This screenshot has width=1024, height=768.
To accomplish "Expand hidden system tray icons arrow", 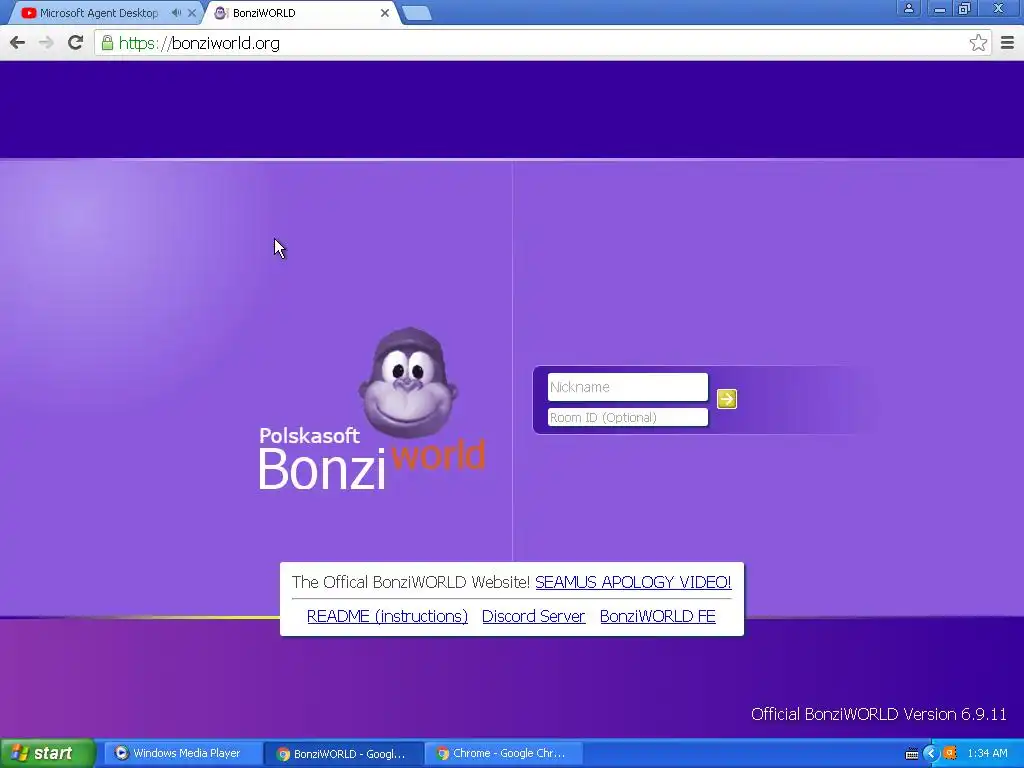I will 931,753.
